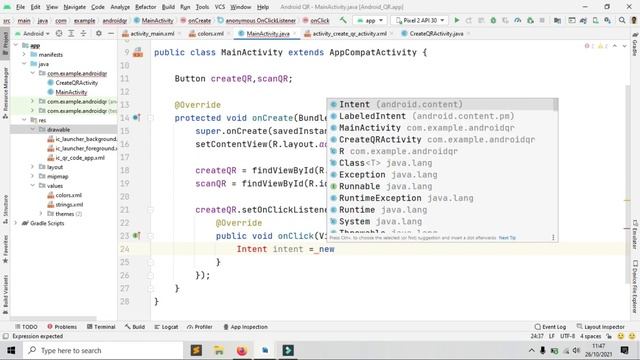Screen dimensions: 640x360
Task: Click the Windows Start button
Action: point(11,350)
